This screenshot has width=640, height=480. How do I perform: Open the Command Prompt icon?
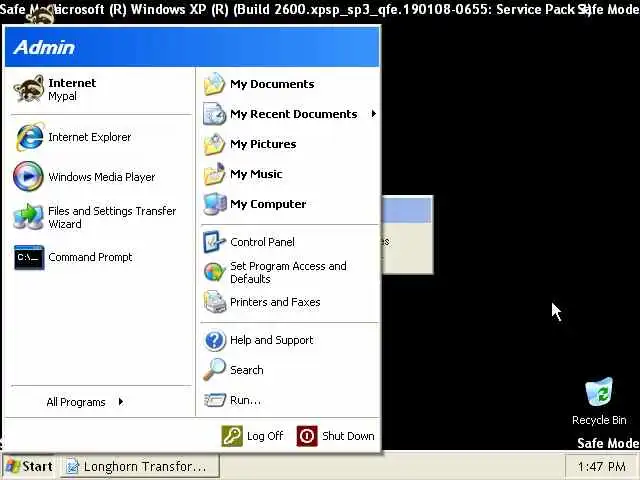pos(29,257)
